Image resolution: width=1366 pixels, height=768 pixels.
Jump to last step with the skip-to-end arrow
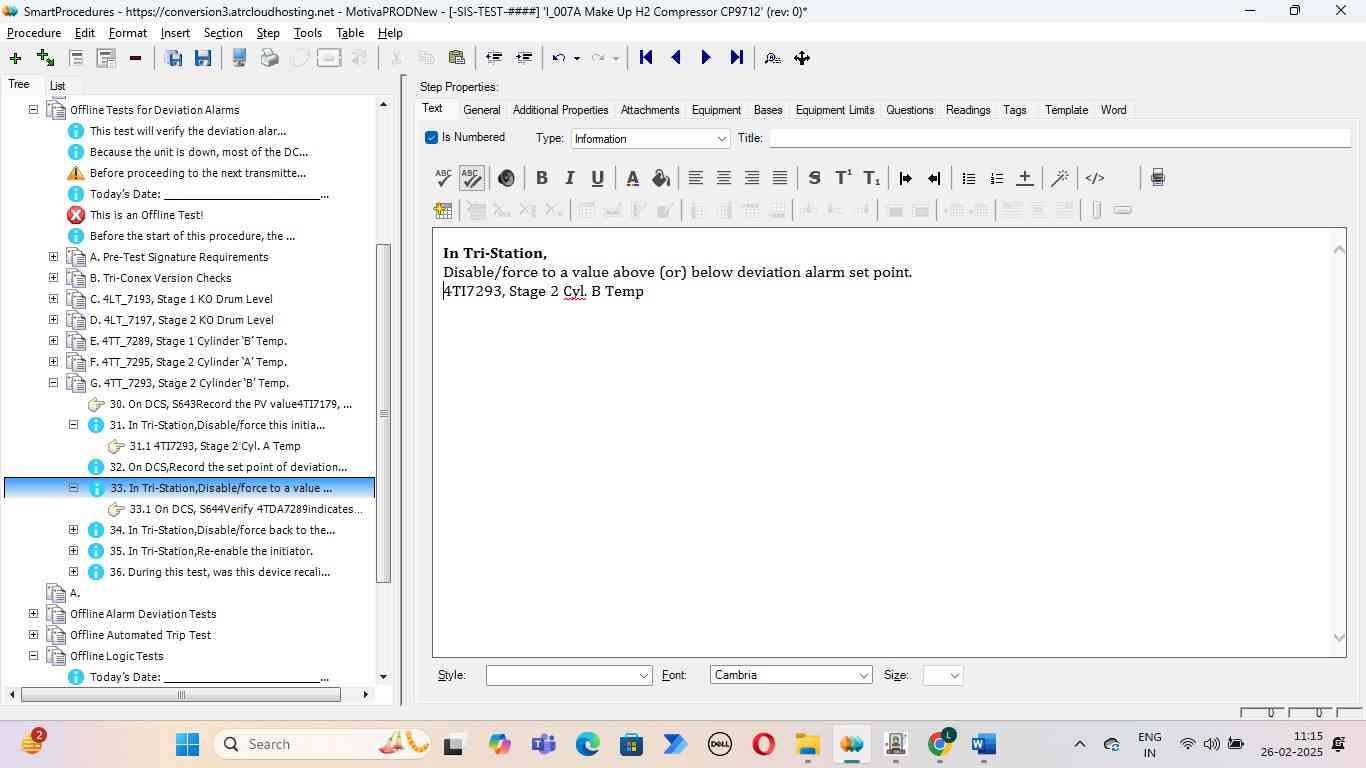pyautogui.click(x=737, y=58)
